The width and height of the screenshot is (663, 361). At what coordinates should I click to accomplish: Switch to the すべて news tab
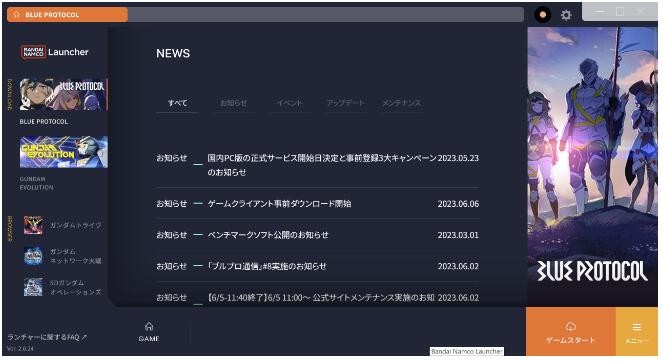(x=178, y=103)
